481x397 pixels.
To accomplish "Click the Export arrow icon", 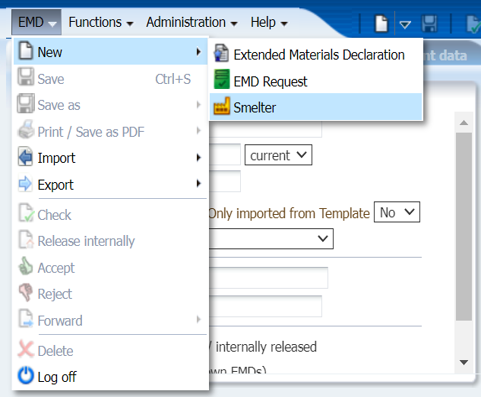I will tap(25, 183).
